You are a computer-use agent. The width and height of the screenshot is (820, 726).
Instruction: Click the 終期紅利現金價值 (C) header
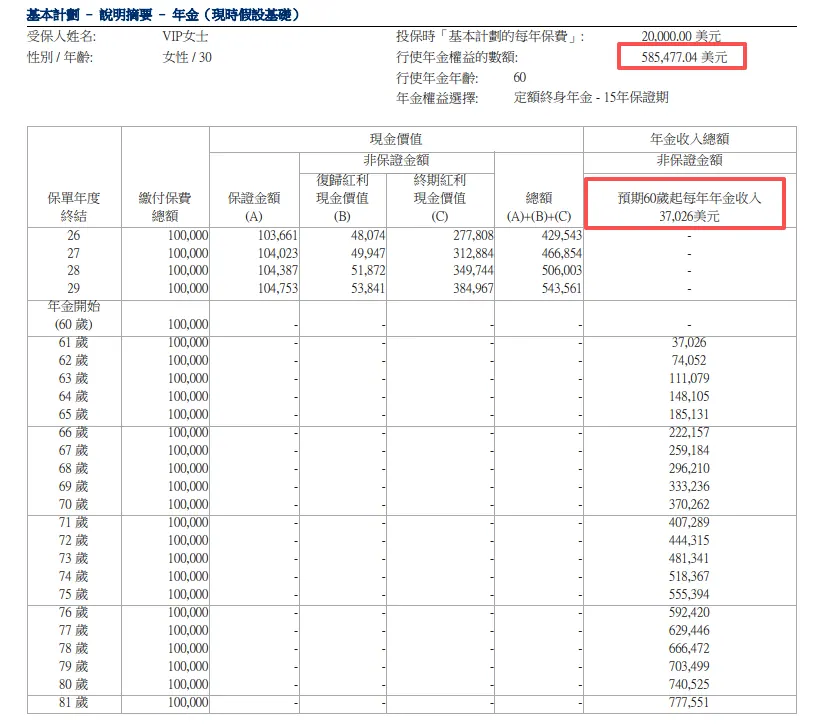click(x=439, y=198)
